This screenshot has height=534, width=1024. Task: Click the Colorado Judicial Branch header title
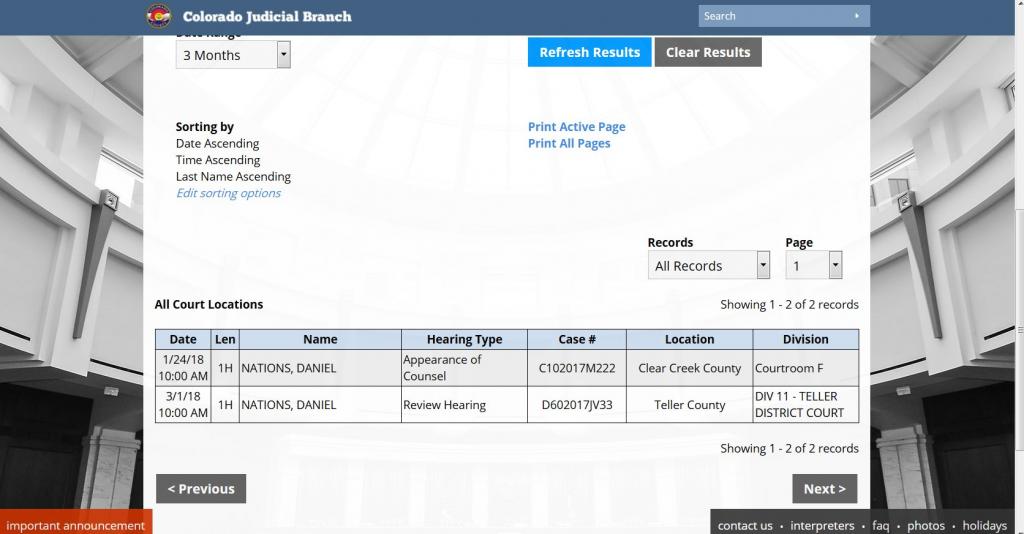coord(267,17)
